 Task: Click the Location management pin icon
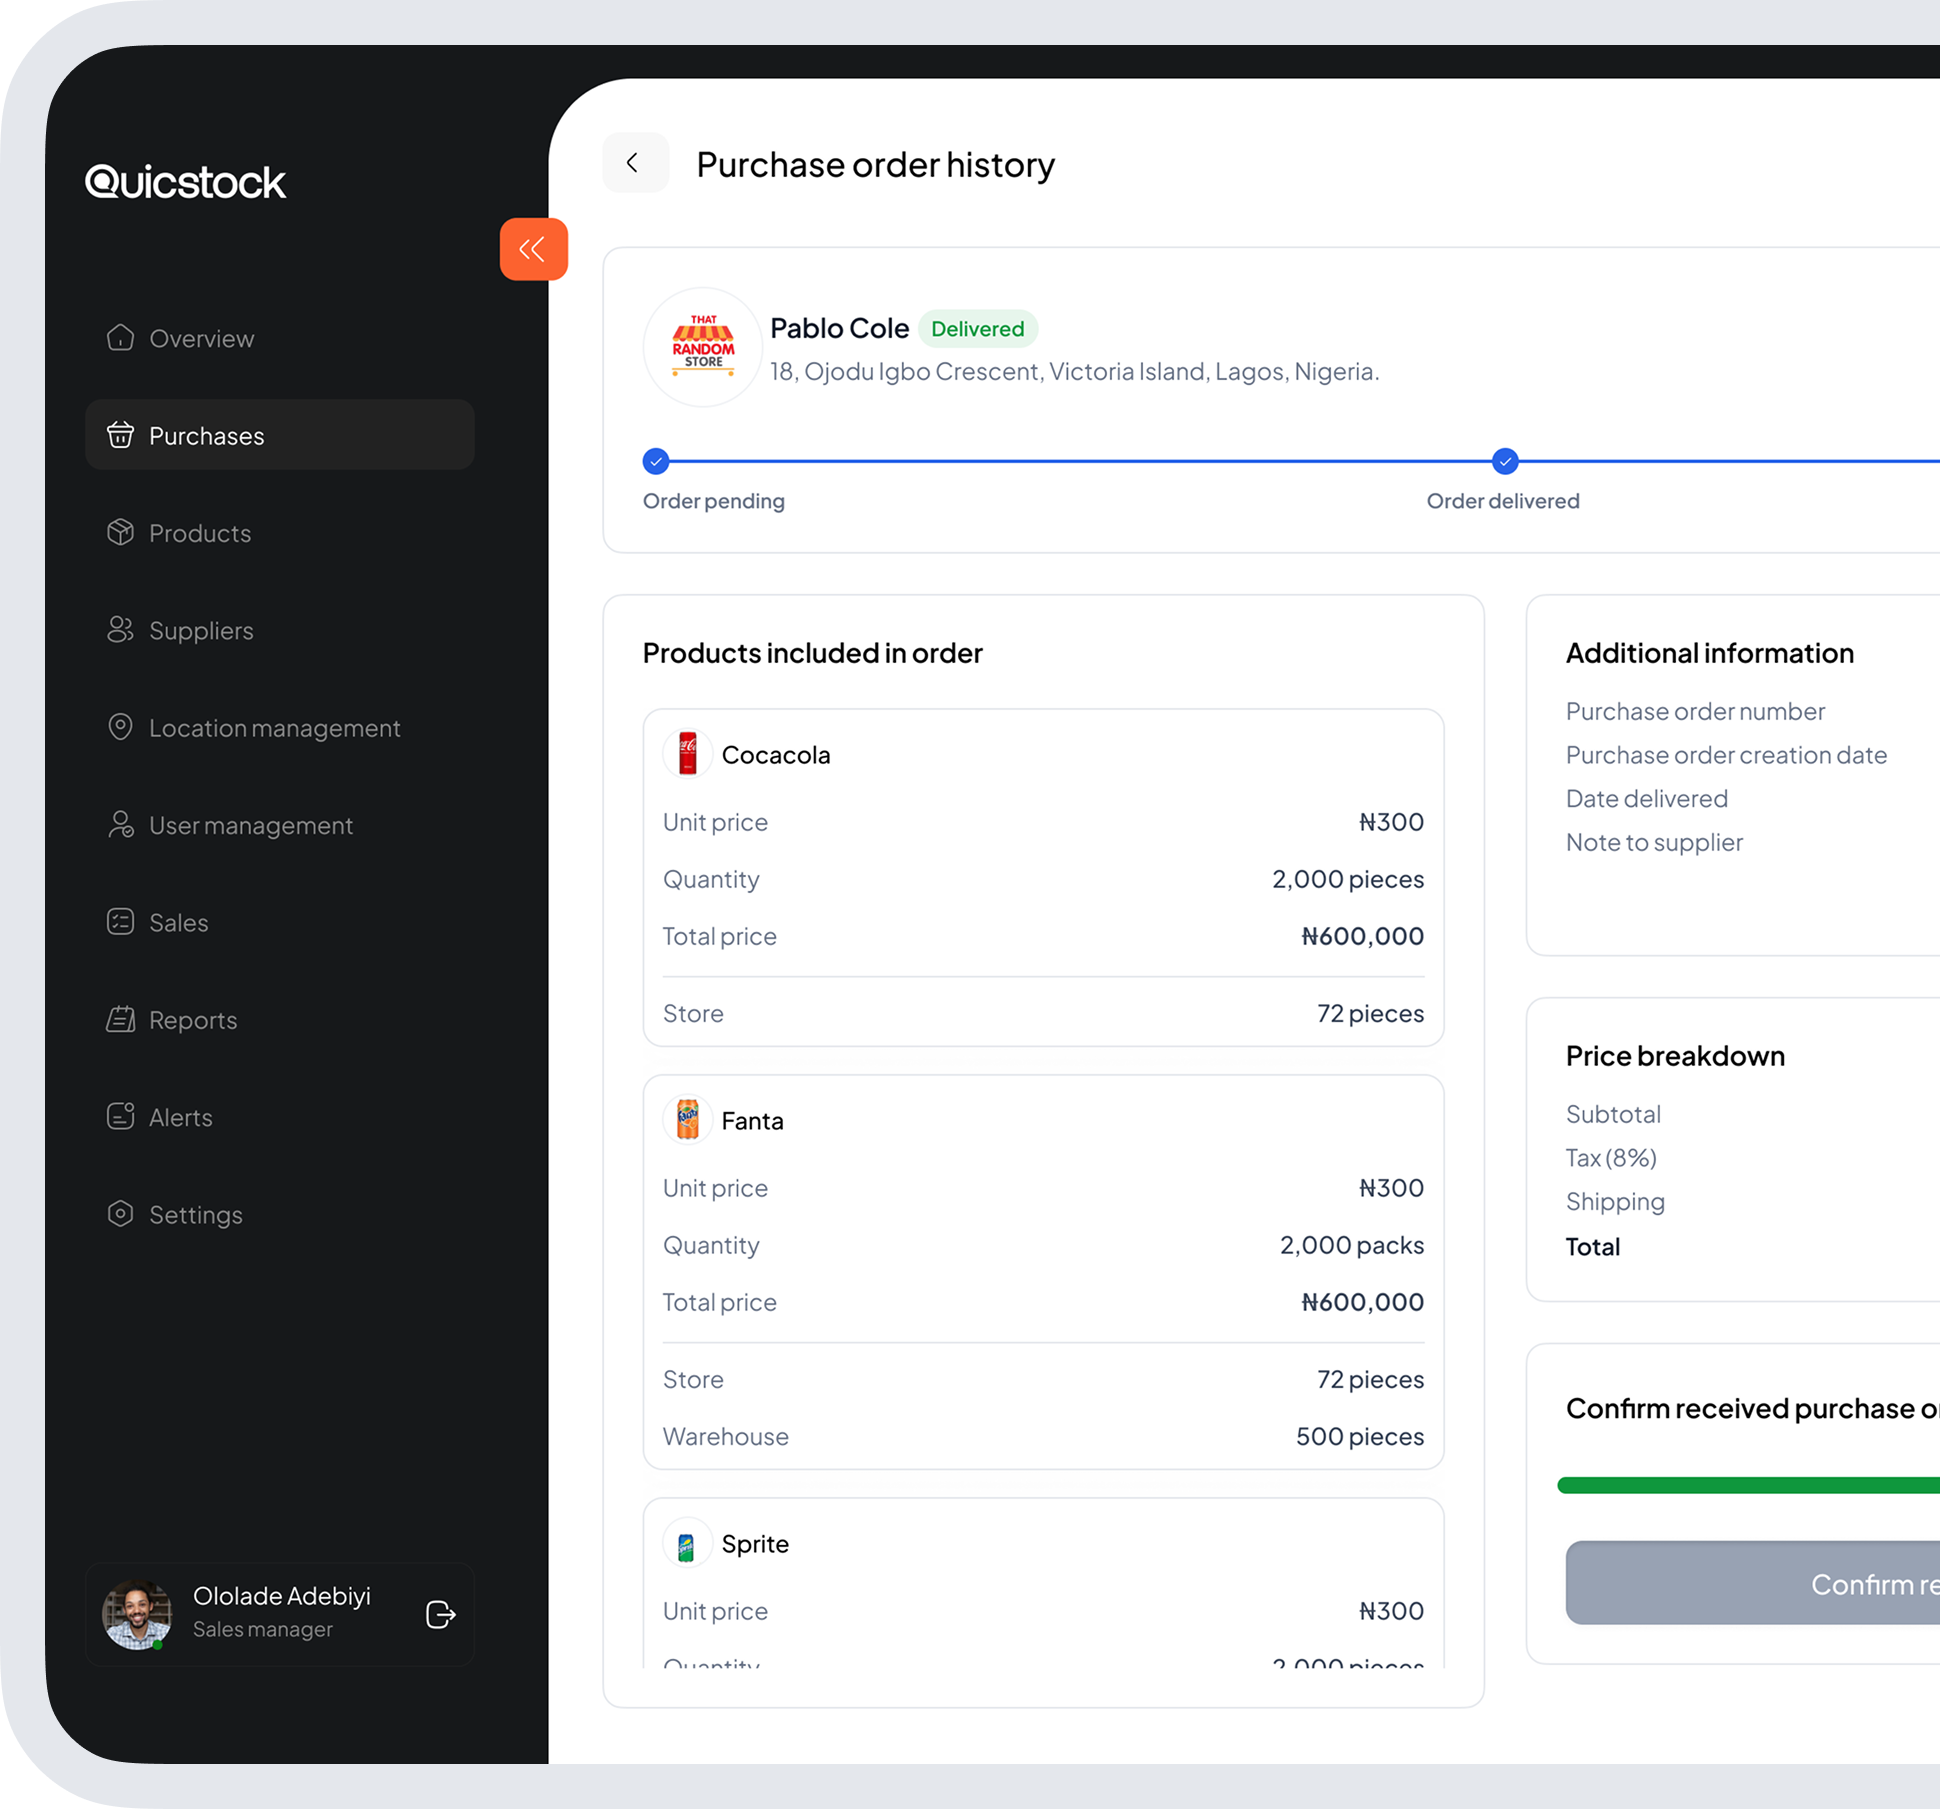tap(120, 727)
